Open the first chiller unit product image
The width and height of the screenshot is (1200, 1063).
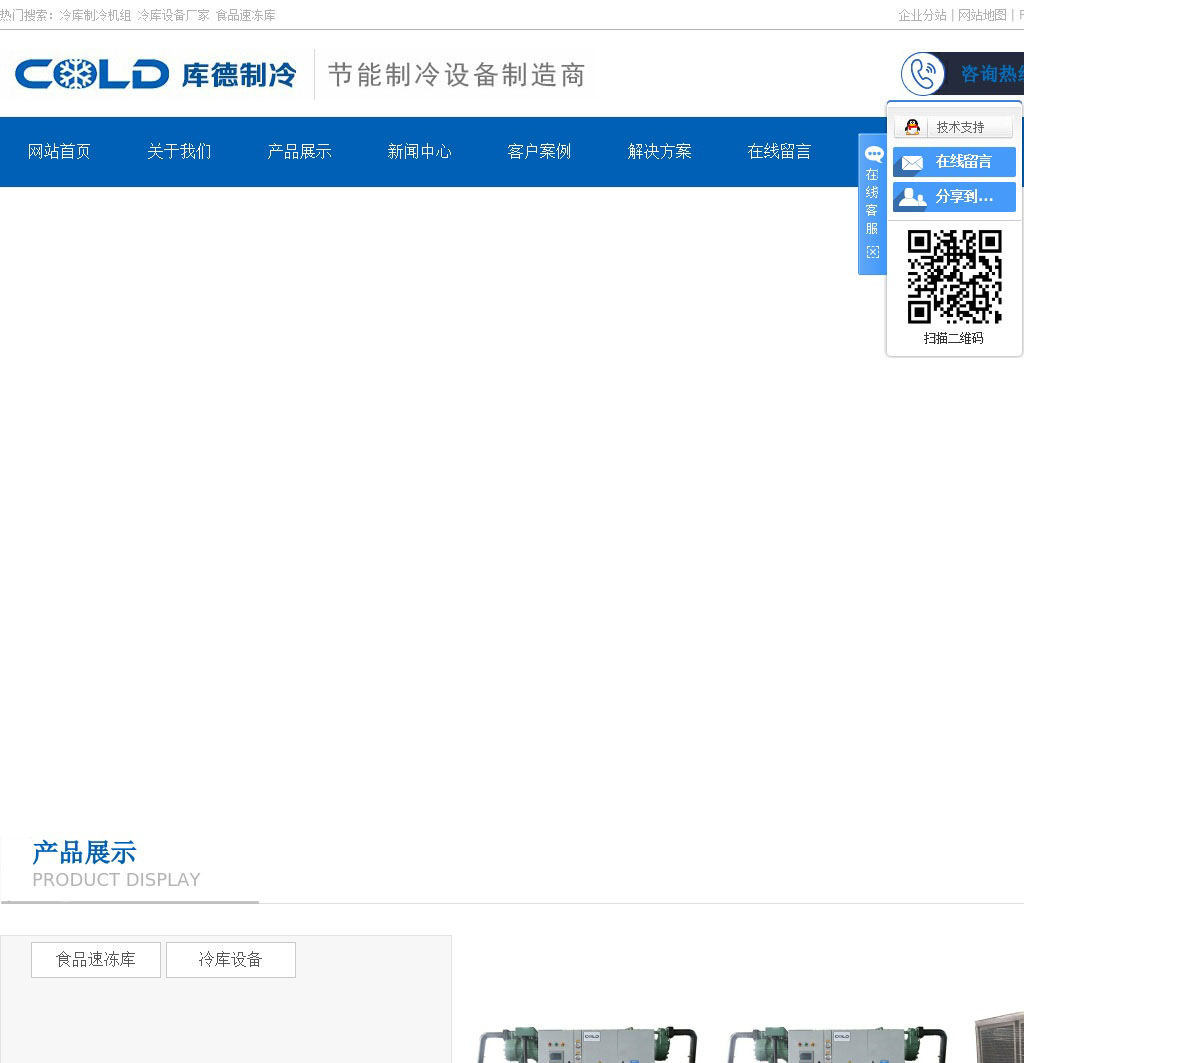[586, 1044]
